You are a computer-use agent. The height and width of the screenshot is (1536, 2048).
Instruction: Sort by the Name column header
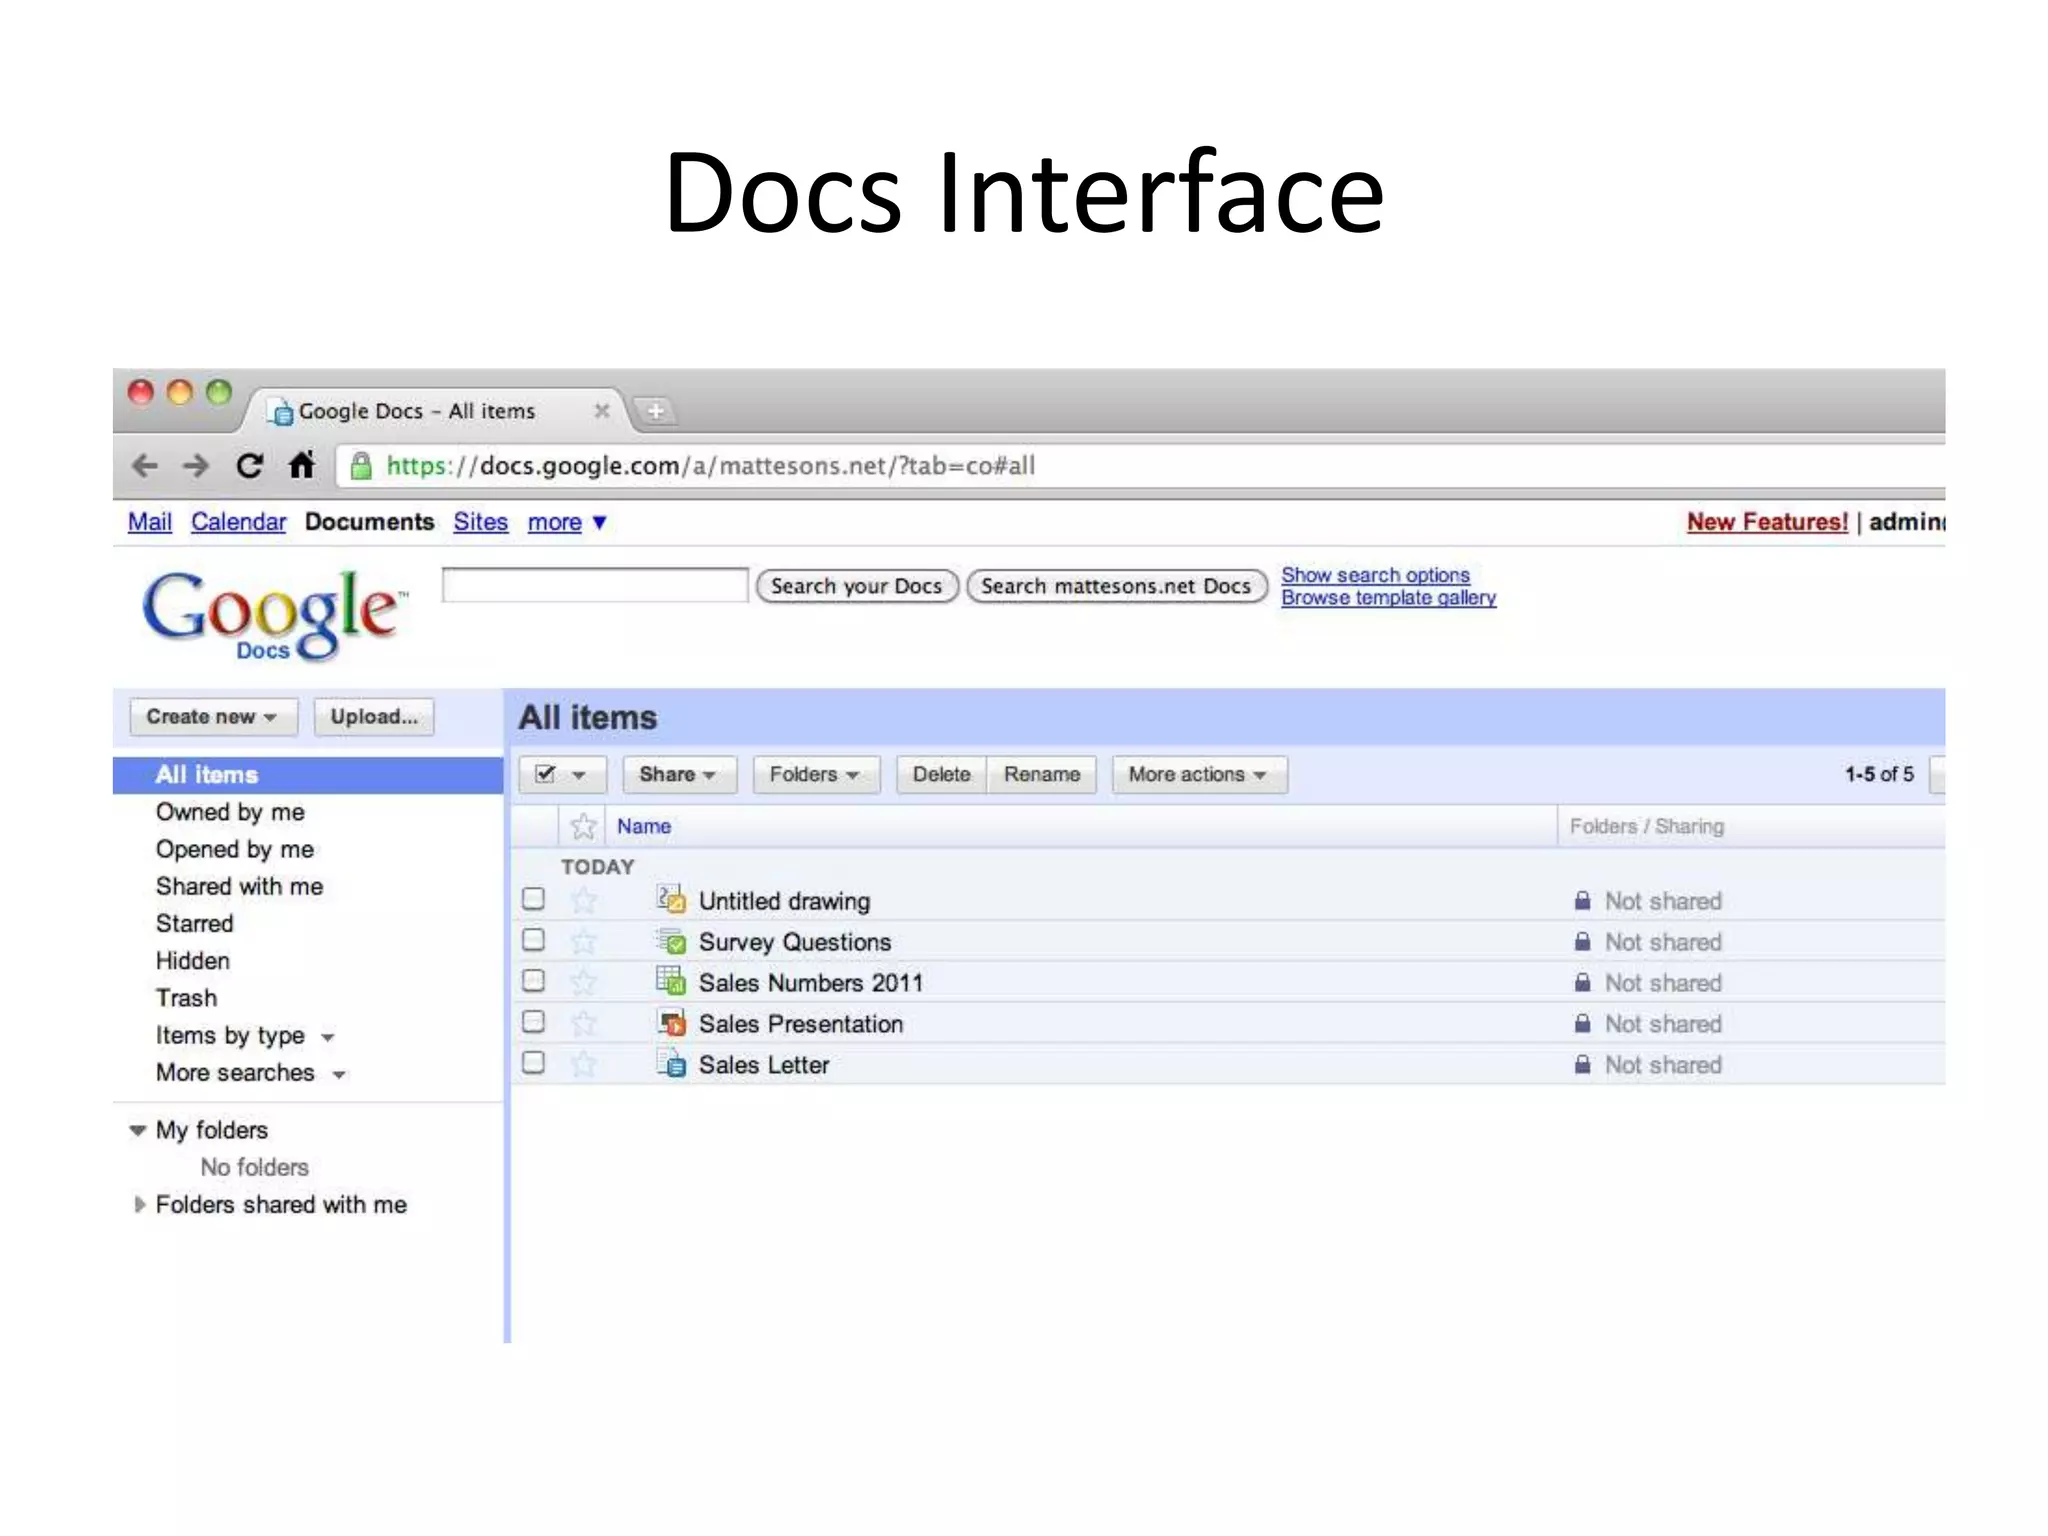point(644,826)
